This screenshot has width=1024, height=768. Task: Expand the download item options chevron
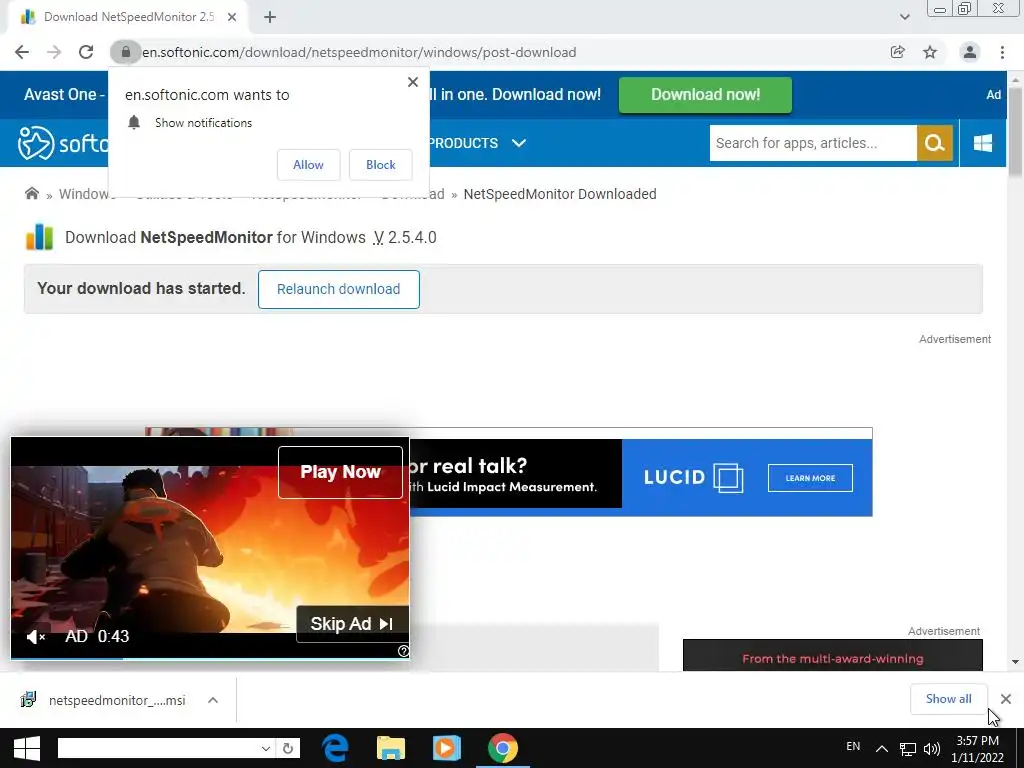tap(213, 700)
